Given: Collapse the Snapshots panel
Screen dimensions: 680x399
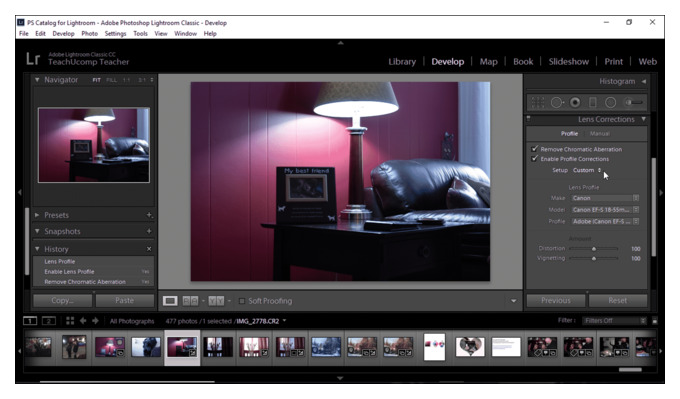Looking at the screenshot, I should (x=37, y=231).
